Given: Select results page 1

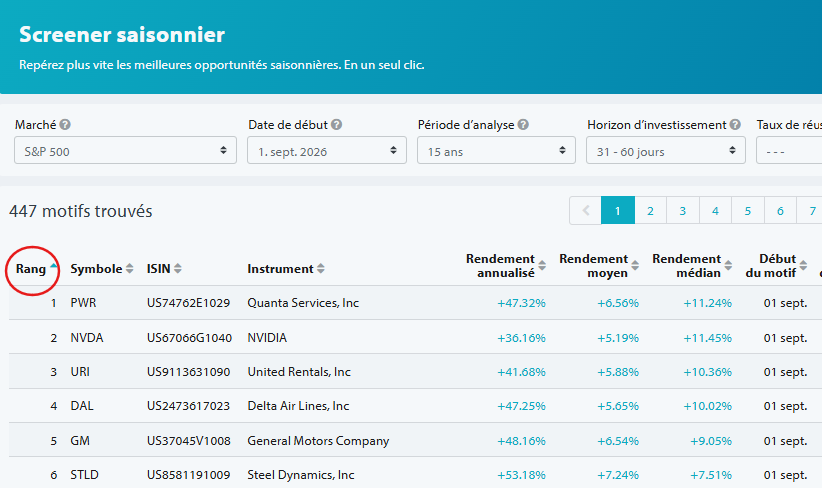Looking at the screenshot, I should (618, 211).
